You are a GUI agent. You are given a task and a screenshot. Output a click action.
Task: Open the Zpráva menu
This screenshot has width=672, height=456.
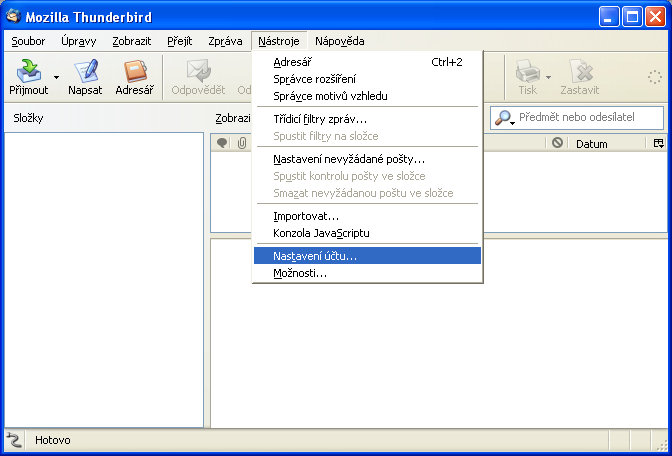click(x=225, y=41)
